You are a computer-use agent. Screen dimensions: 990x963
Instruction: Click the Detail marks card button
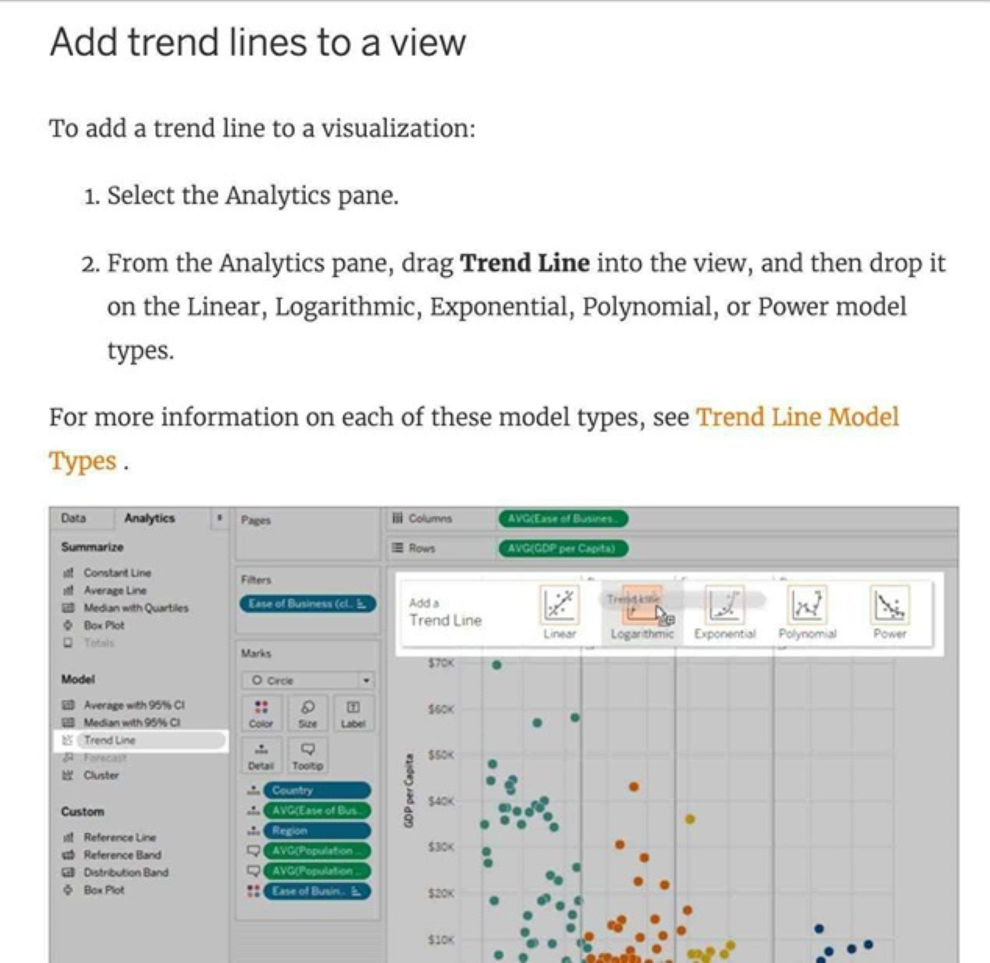[260, 754]
